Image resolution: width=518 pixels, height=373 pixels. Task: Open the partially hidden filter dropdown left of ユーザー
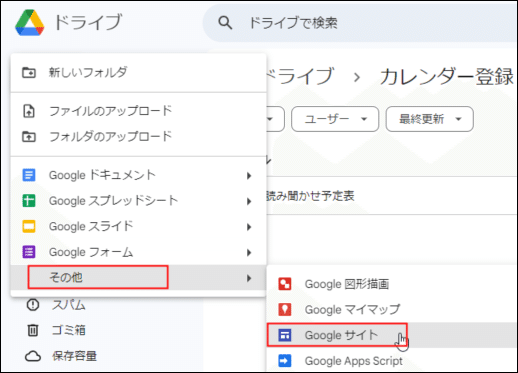coord(275,119)
